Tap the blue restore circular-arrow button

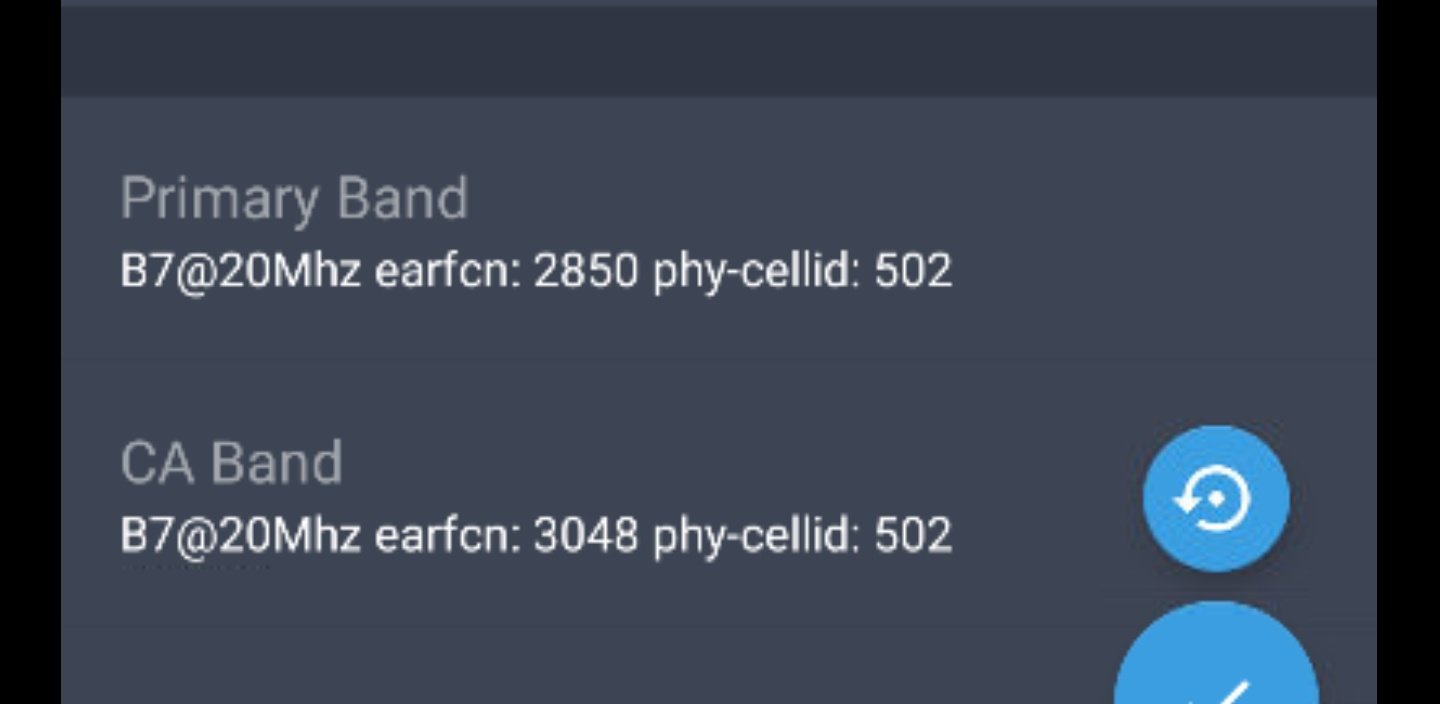coord(1216,498)
